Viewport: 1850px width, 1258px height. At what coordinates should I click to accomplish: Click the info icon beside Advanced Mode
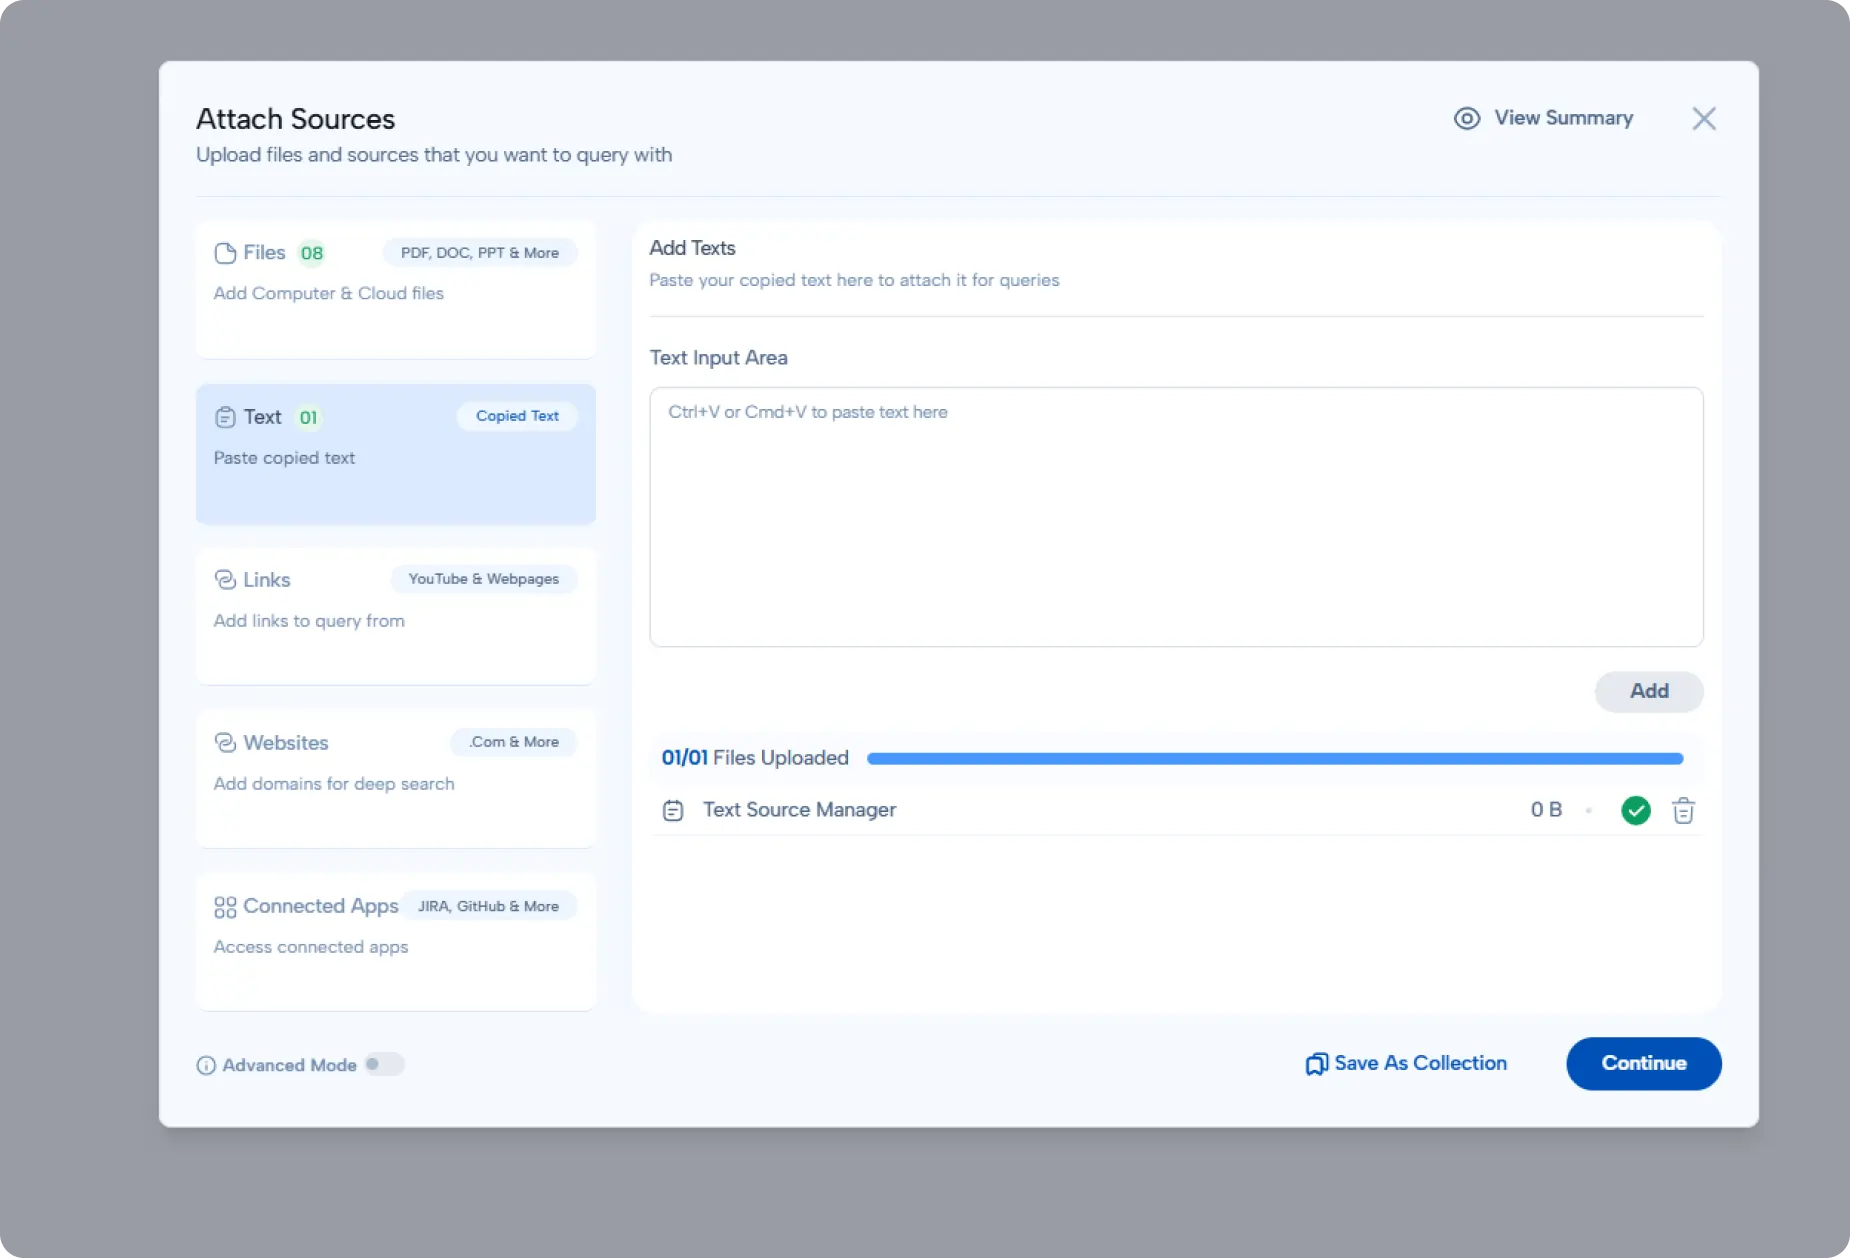point(206,1065)
